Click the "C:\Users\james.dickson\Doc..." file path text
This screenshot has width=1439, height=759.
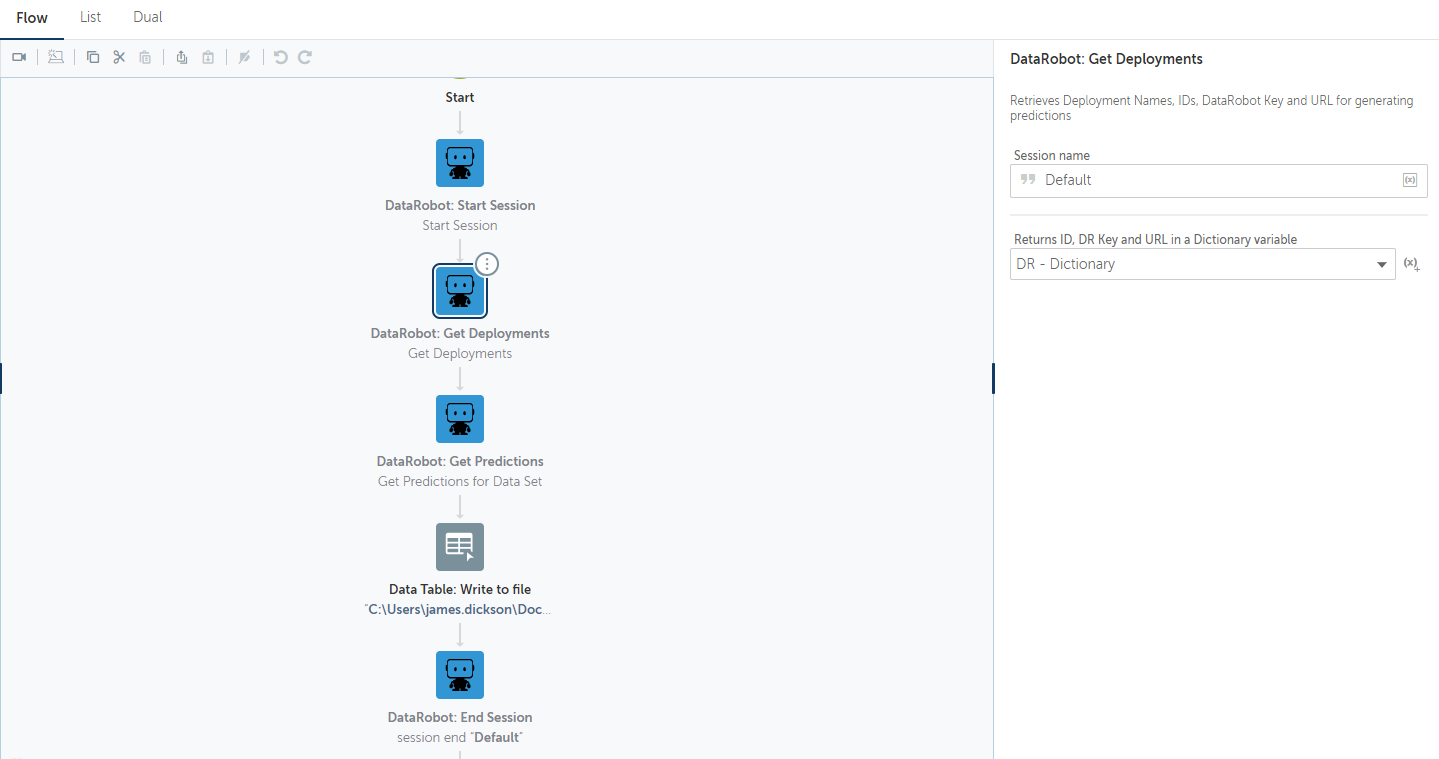coord(460,610)
